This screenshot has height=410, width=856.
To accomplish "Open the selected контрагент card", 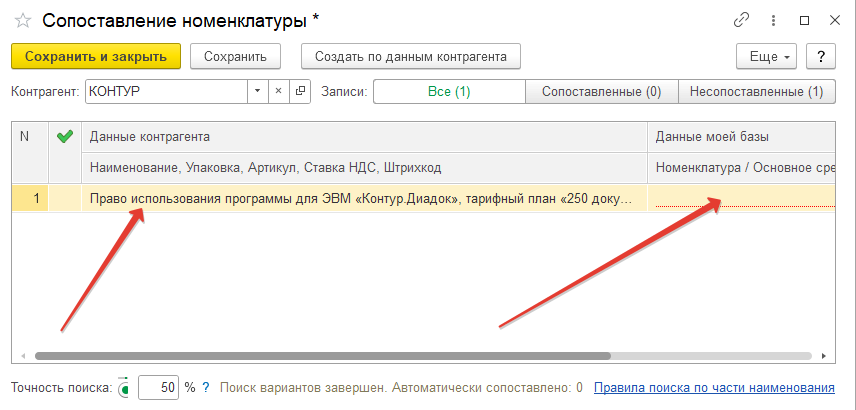I will pyautogui.click(x=300, y=91).
